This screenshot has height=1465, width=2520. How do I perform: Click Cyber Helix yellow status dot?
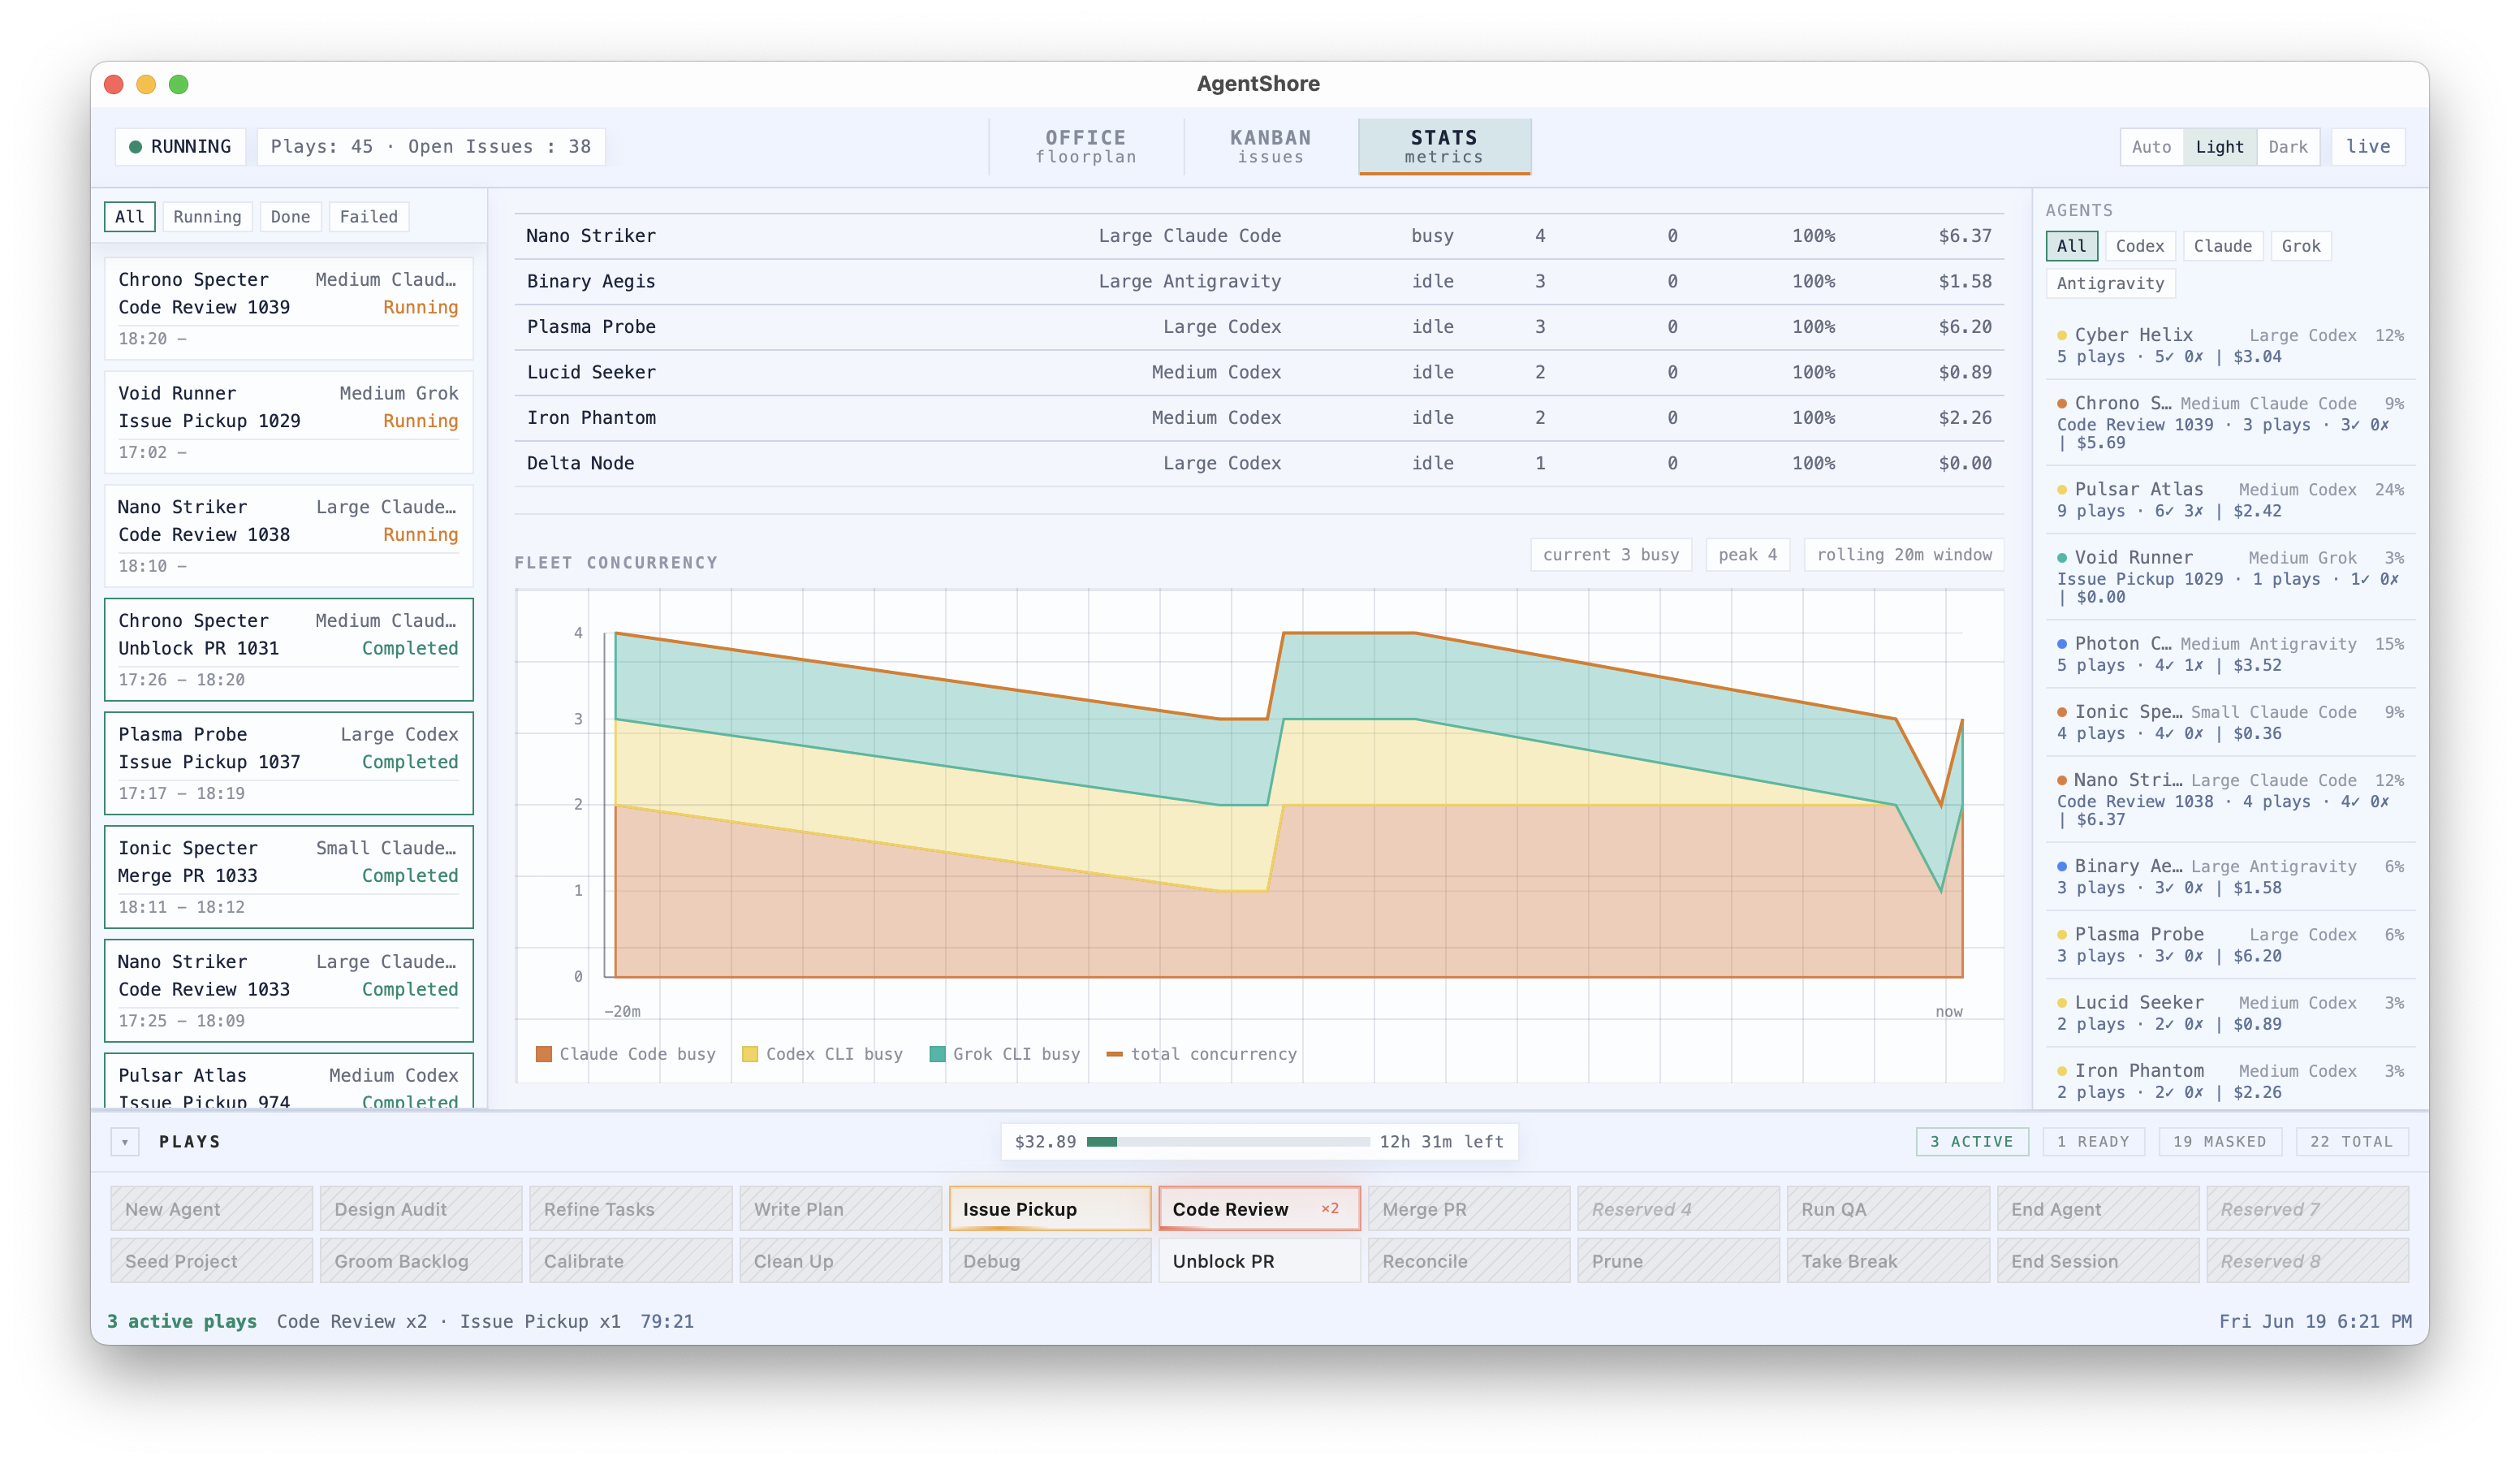pos(2062,336)
